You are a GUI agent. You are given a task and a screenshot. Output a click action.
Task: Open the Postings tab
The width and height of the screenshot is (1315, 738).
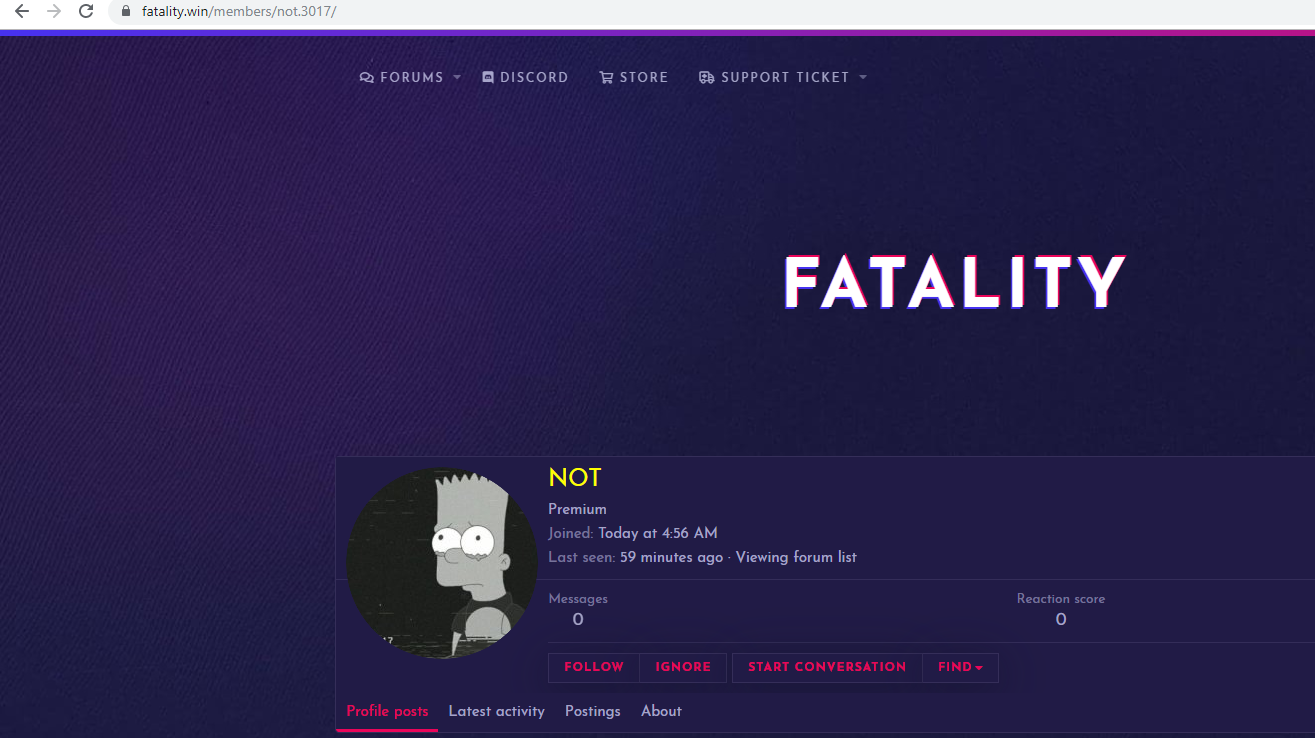[x=592, y=711]
